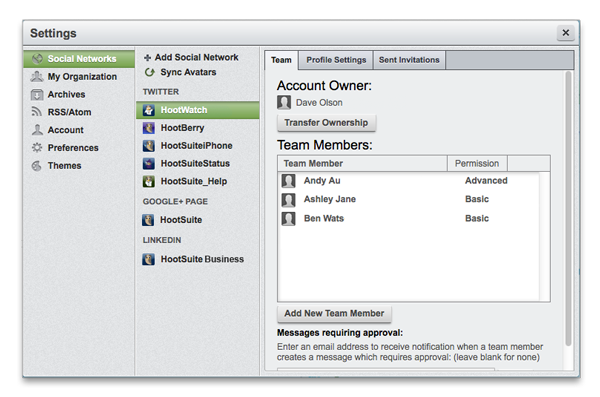Click the RSS/Atom feed icon
600x397 pixels.
click(x=36, y=112)
